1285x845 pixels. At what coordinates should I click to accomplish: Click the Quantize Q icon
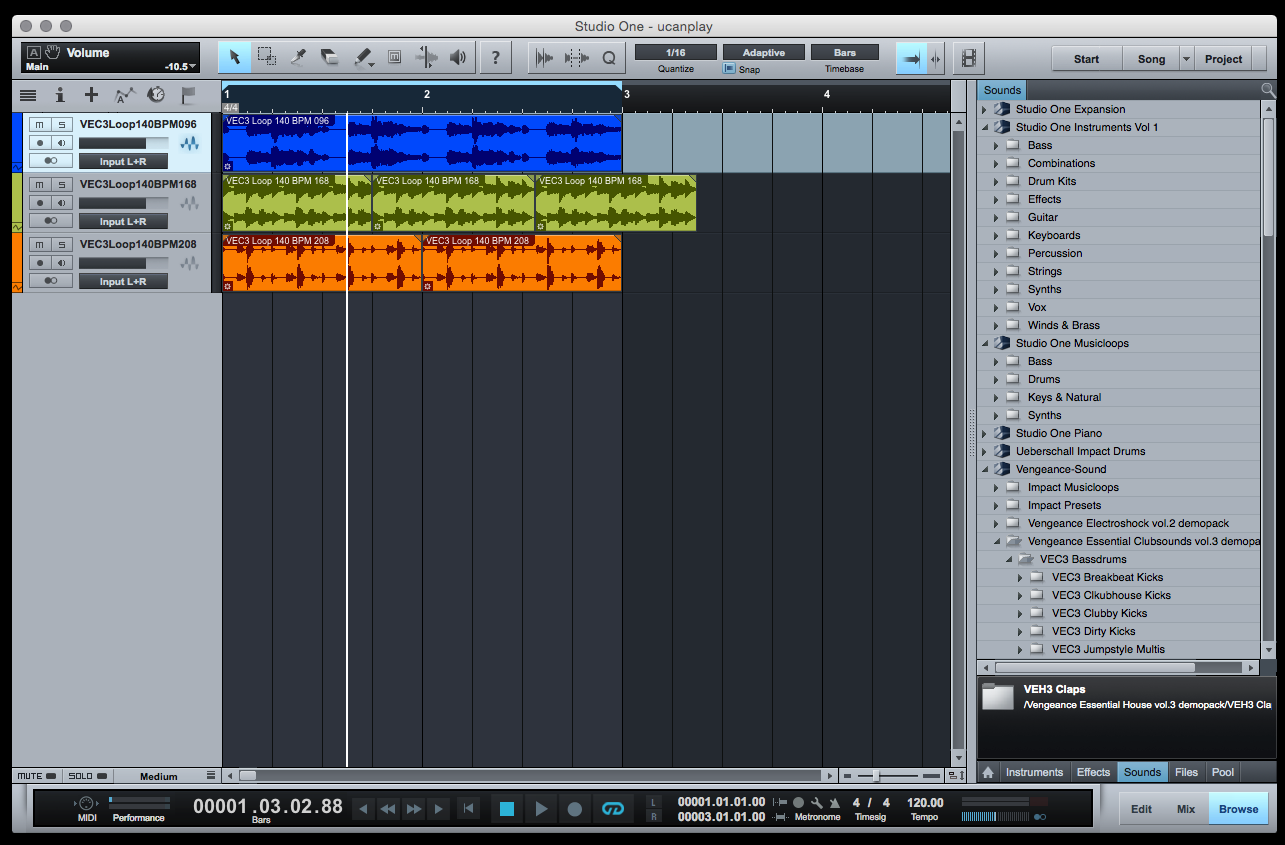pos(608,58)
